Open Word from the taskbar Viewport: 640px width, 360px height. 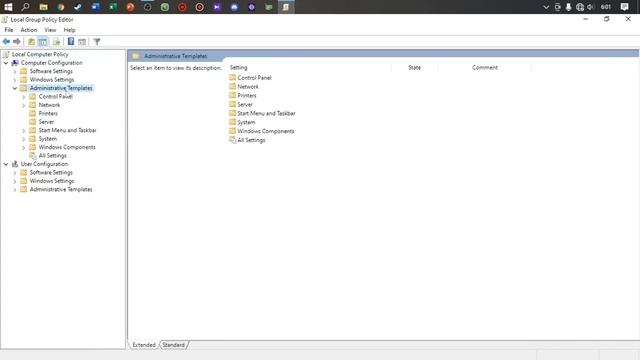[96, 7]
